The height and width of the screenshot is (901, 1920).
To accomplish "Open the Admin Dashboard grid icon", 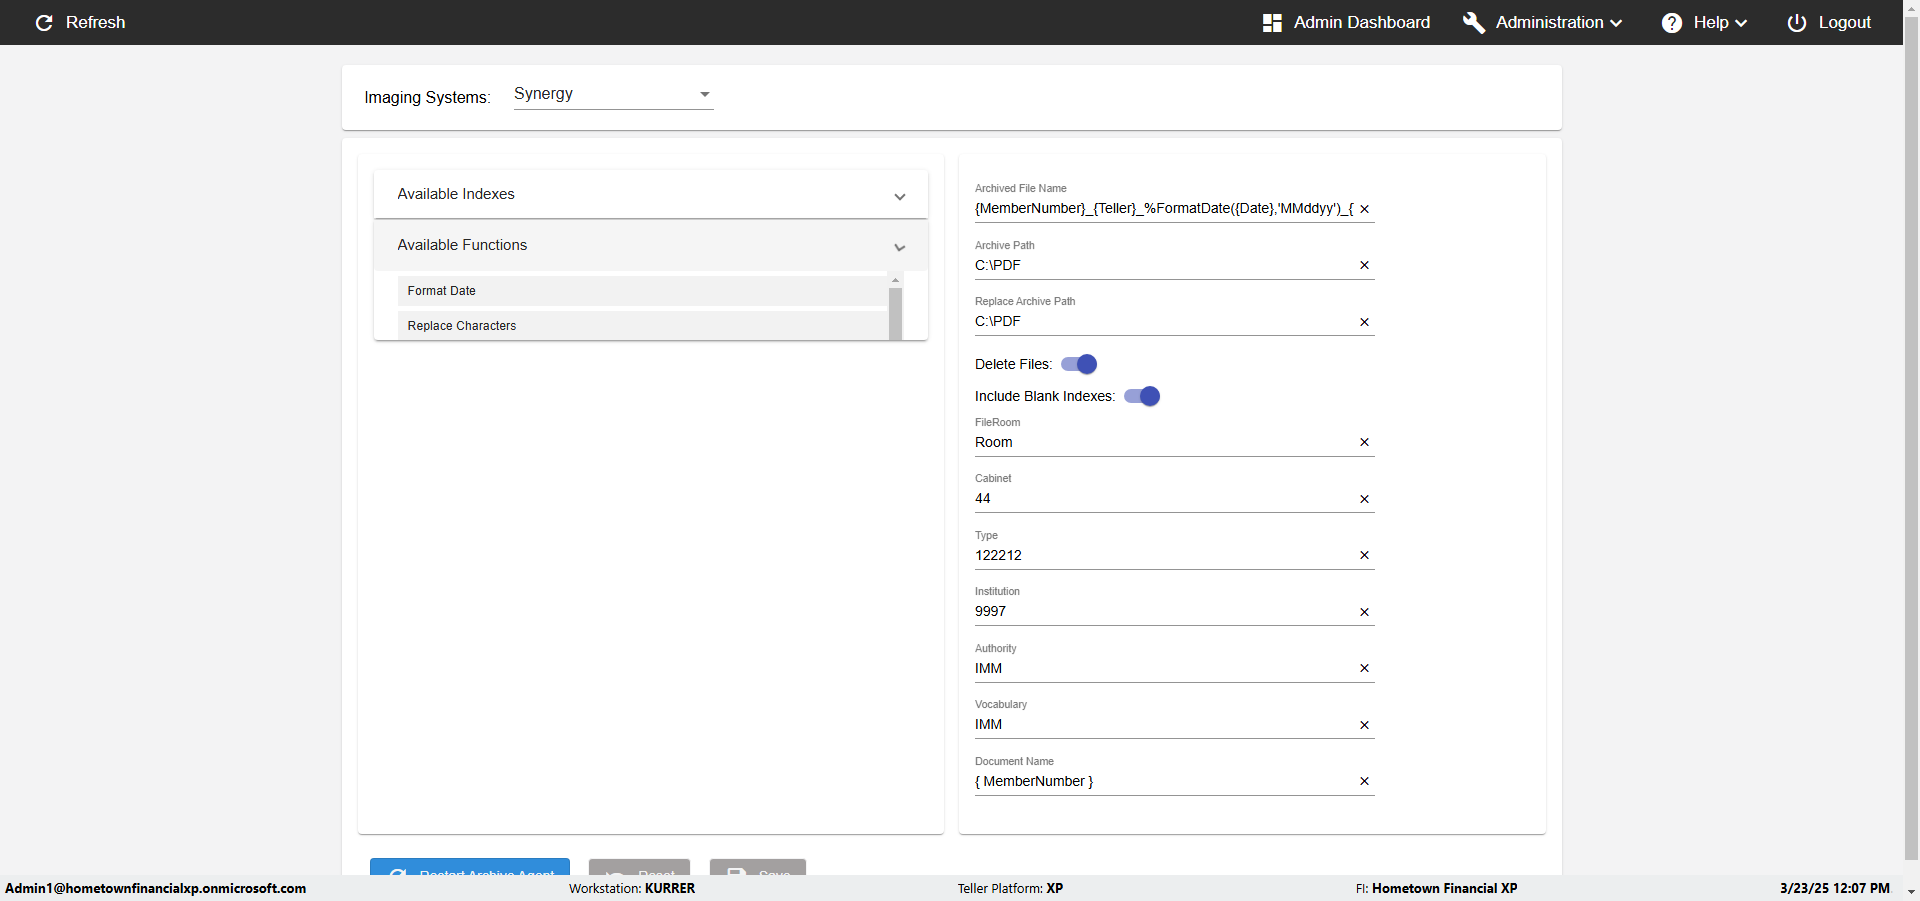I will (x=1272, y=23).
